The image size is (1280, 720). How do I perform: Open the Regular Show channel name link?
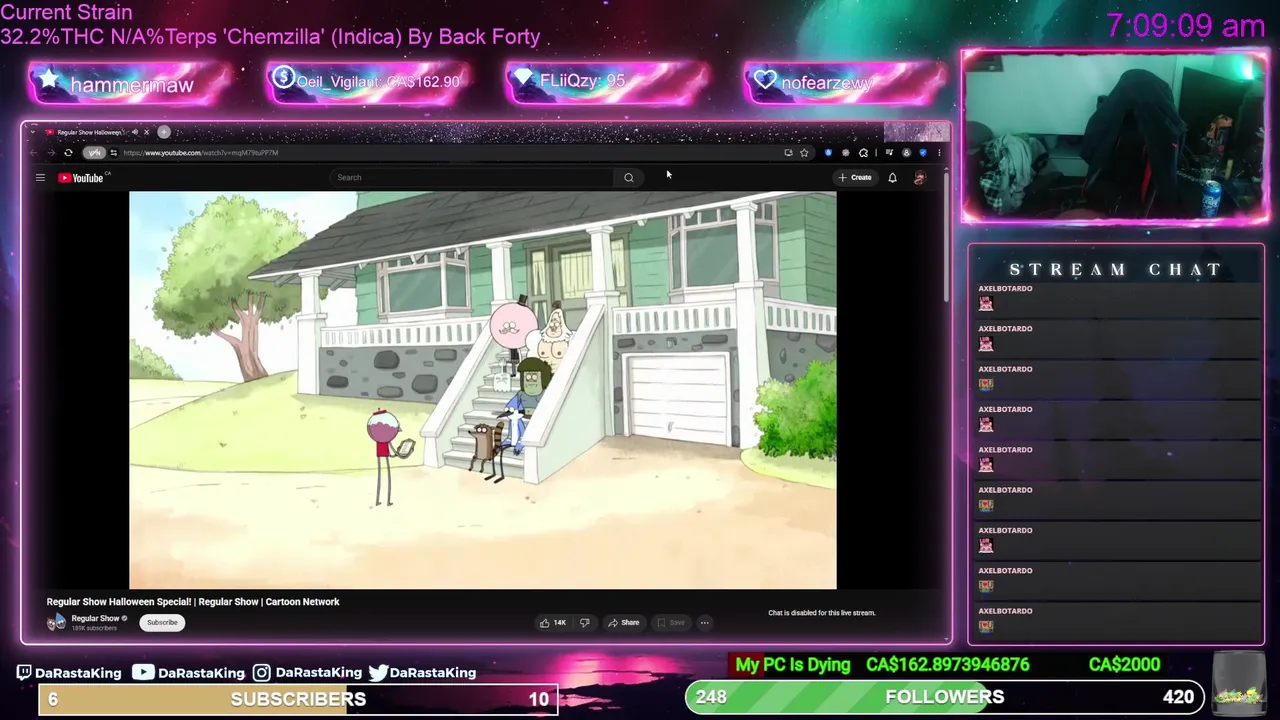95,618
